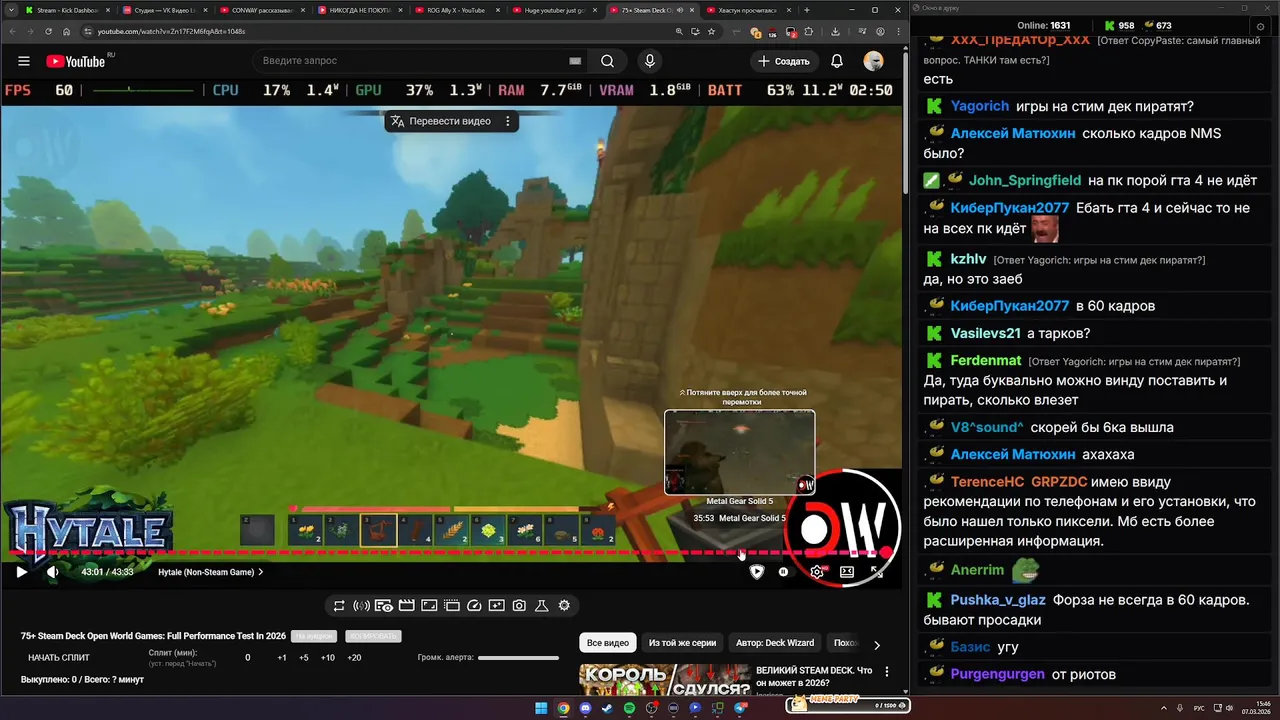Switch to CONWAY рассказывает browser tab
Viewport: 1280px width, 720px height.
tap(260, 10)
